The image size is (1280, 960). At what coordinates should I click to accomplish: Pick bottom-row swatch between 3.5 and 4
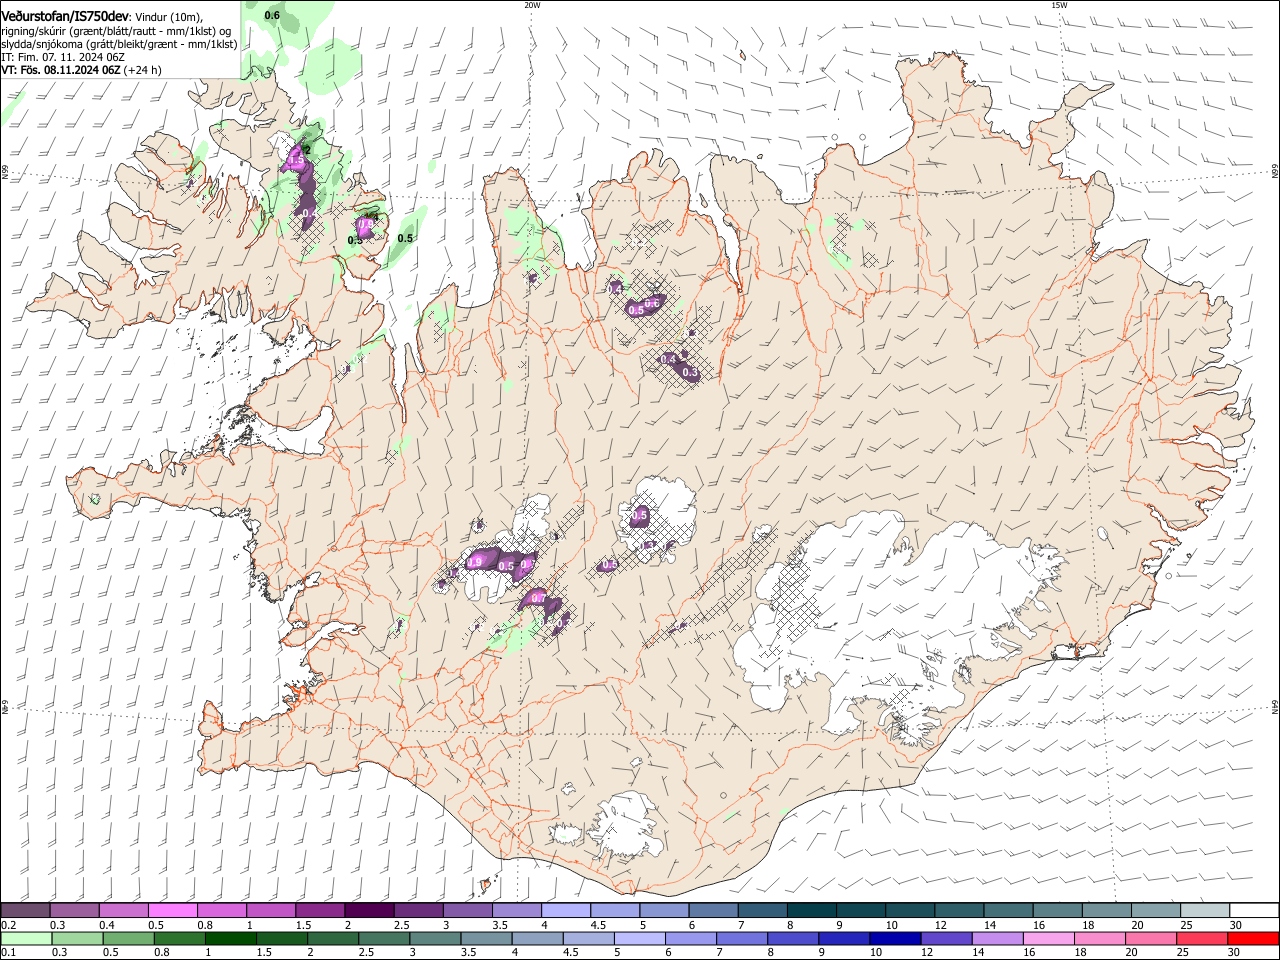click(x=486, y=938)
